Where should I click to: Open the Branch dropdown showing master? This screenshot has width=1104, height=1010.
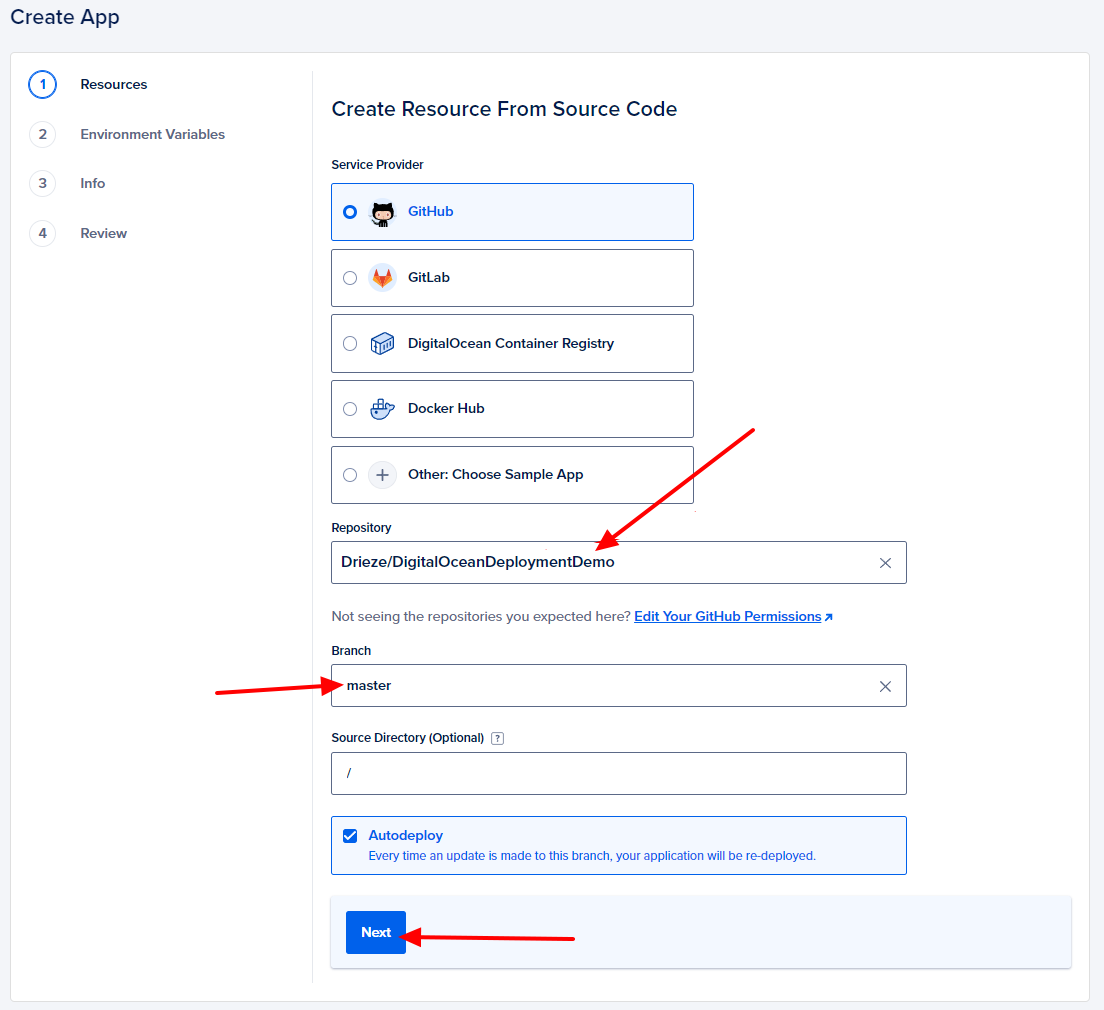618,686
